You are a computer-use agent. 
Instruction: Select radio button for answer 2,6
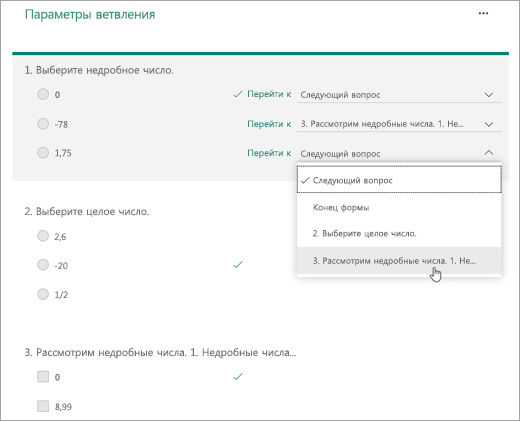click(43, 236)
